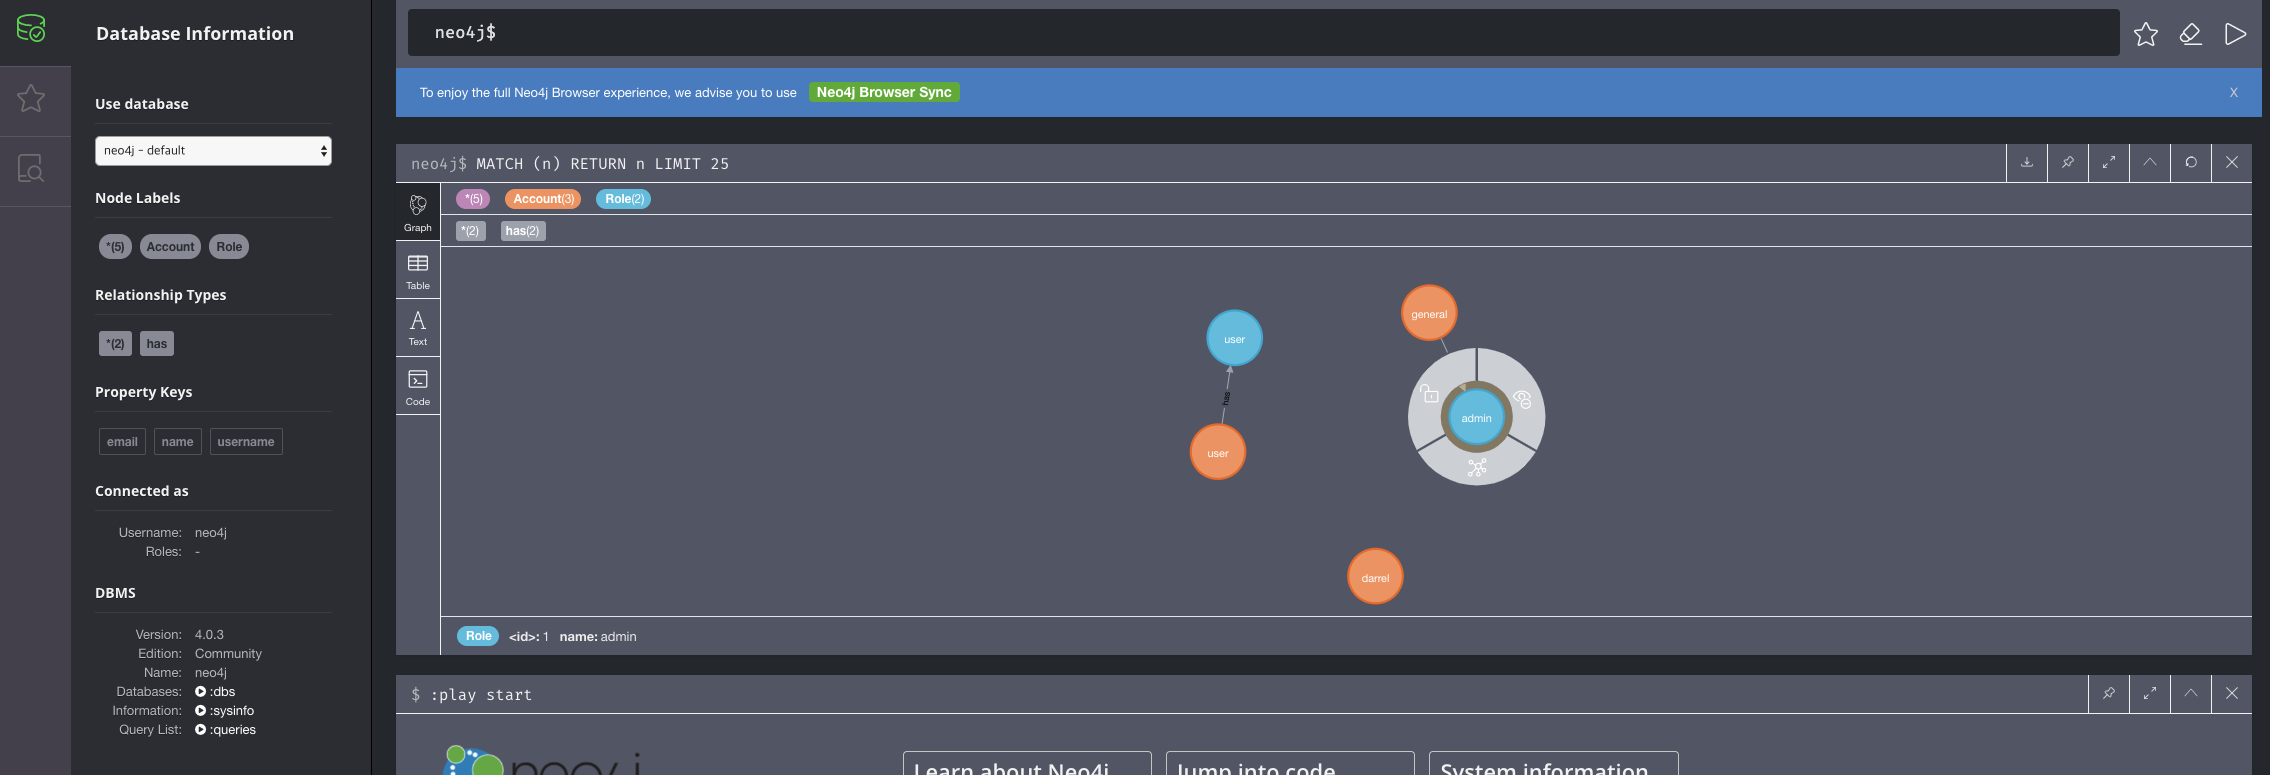Select the blue user Role node
The height and width of the screenshot is (775, 2270).
(1234, 338)
